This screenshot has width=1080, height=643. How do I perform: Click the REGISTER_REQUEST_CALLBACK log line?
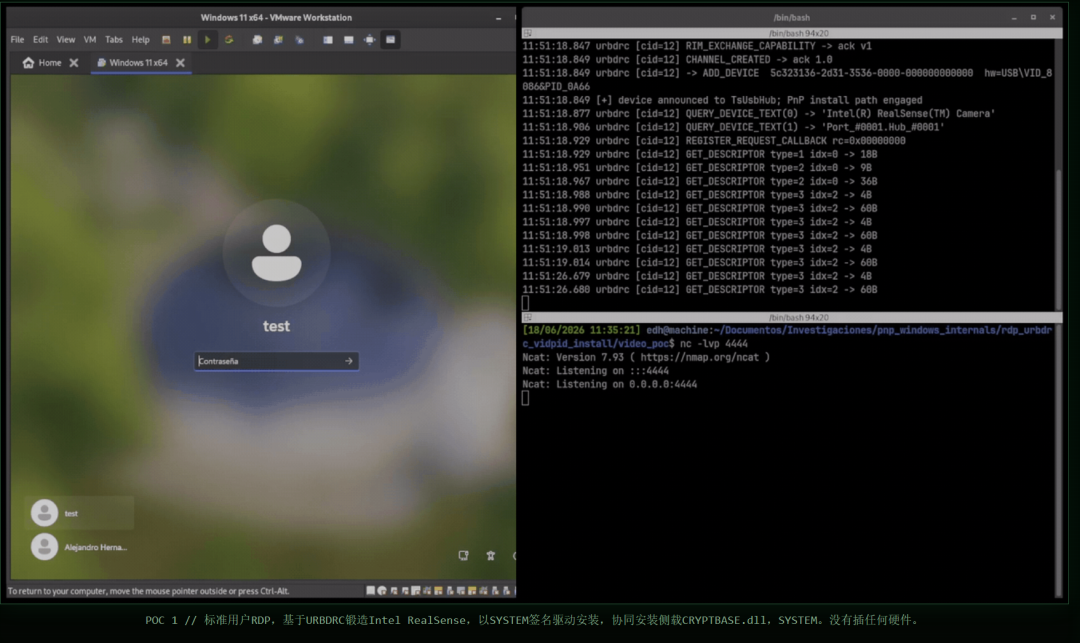714,141
